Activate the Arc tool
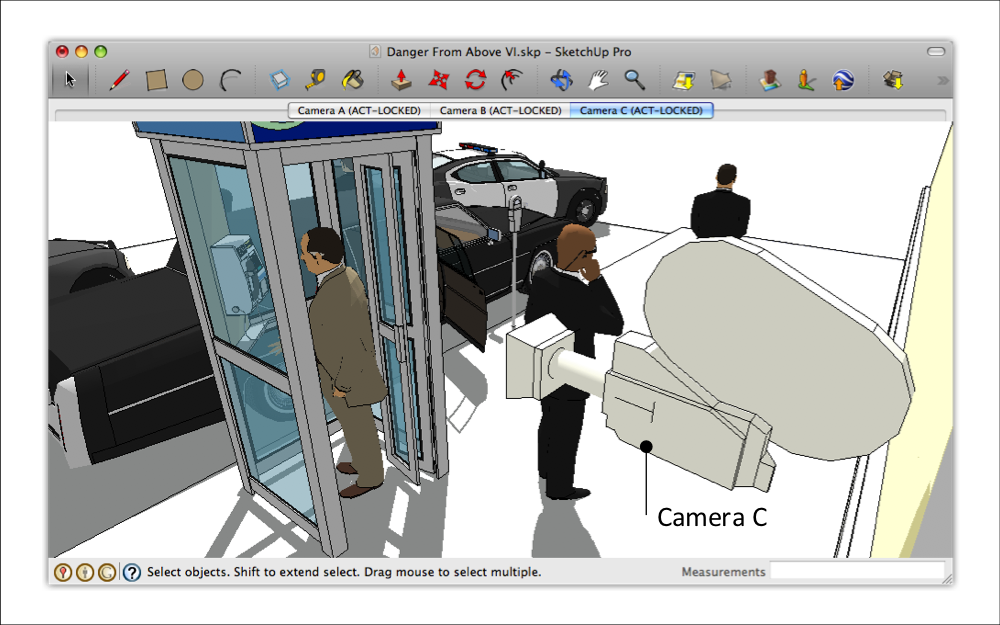Viewport: 1000px width, 625px height. click(231, 80)
